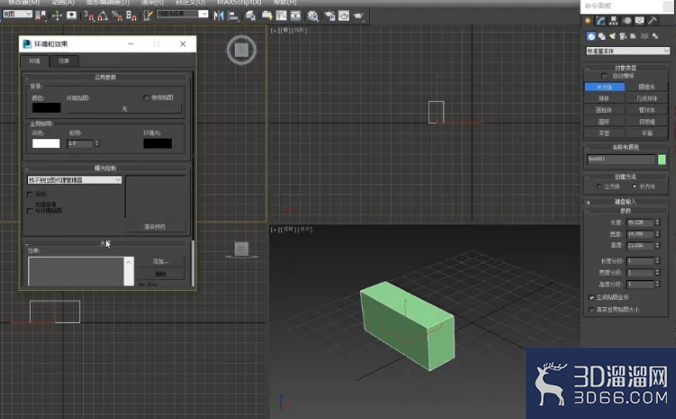Click the Edit Named Selection Sets icon
The height and width of the screenshot is (419, 676).
pyautogui.click(x=147, y=16)
